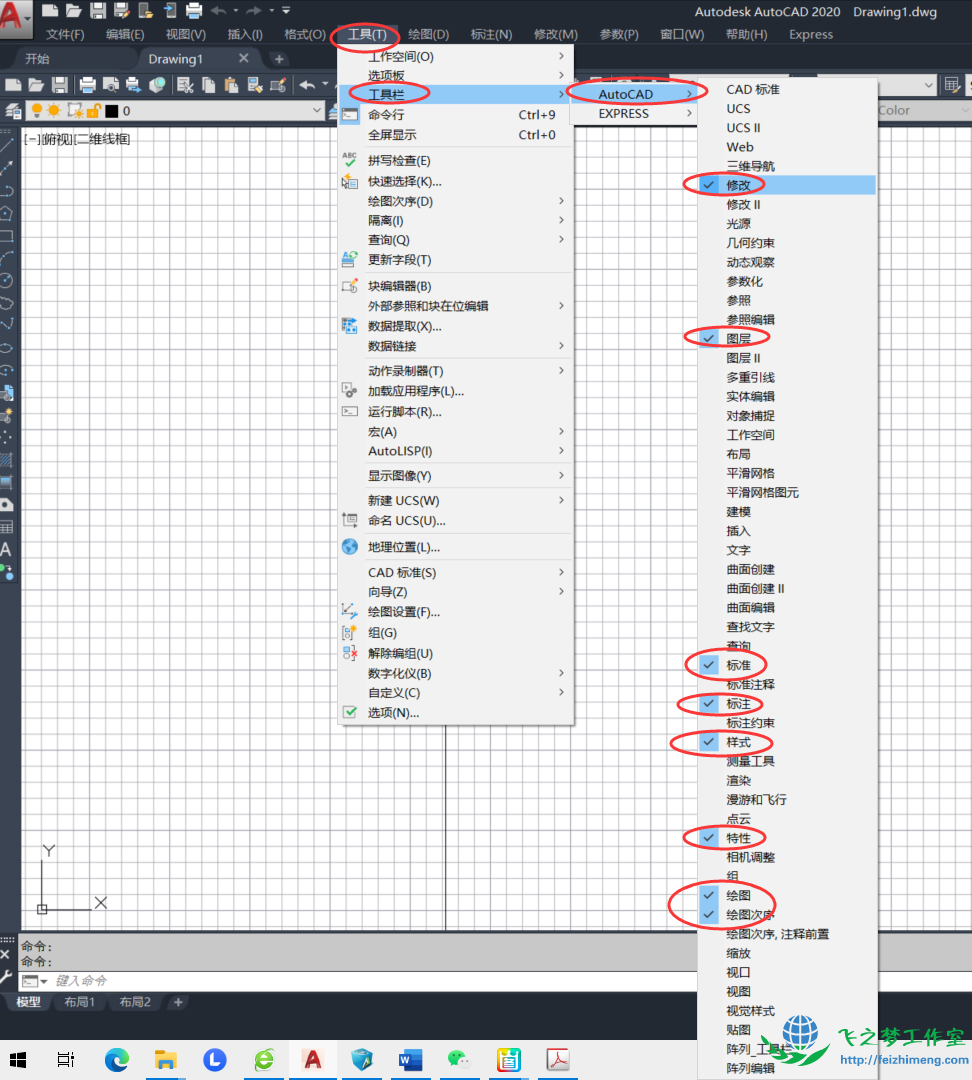This screenshot has height=1080, width=972.
Task: Click command line customize wrench icon
Action: pos(6,977)
